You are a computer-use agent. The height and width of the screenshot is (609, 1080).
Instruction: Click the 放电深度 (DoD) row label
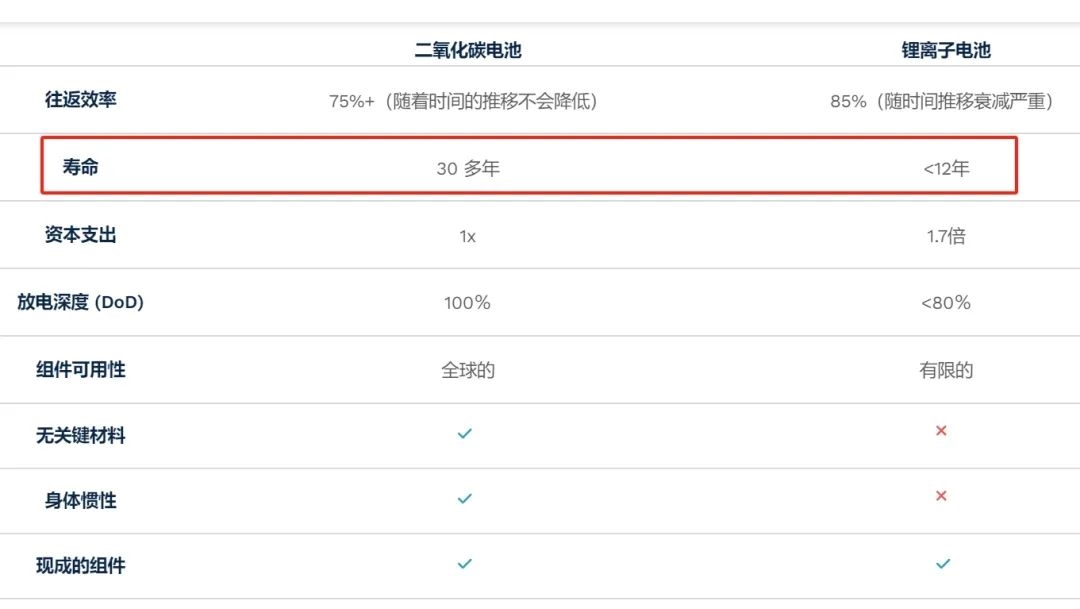click(81, 302)
